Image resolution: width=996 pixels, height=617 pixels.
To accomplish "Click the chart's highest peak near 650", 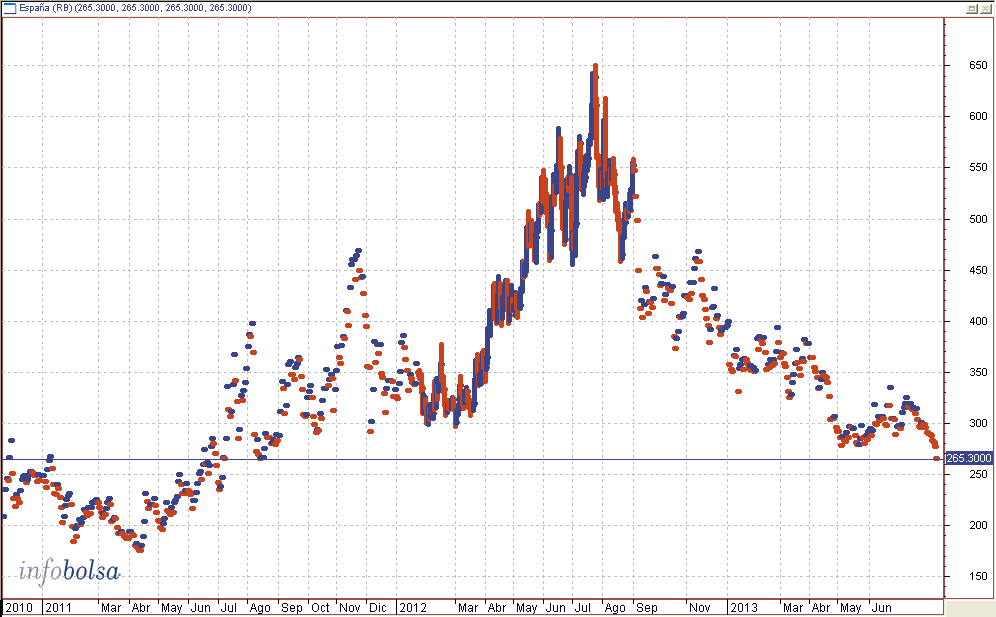I will coord(596,67).
